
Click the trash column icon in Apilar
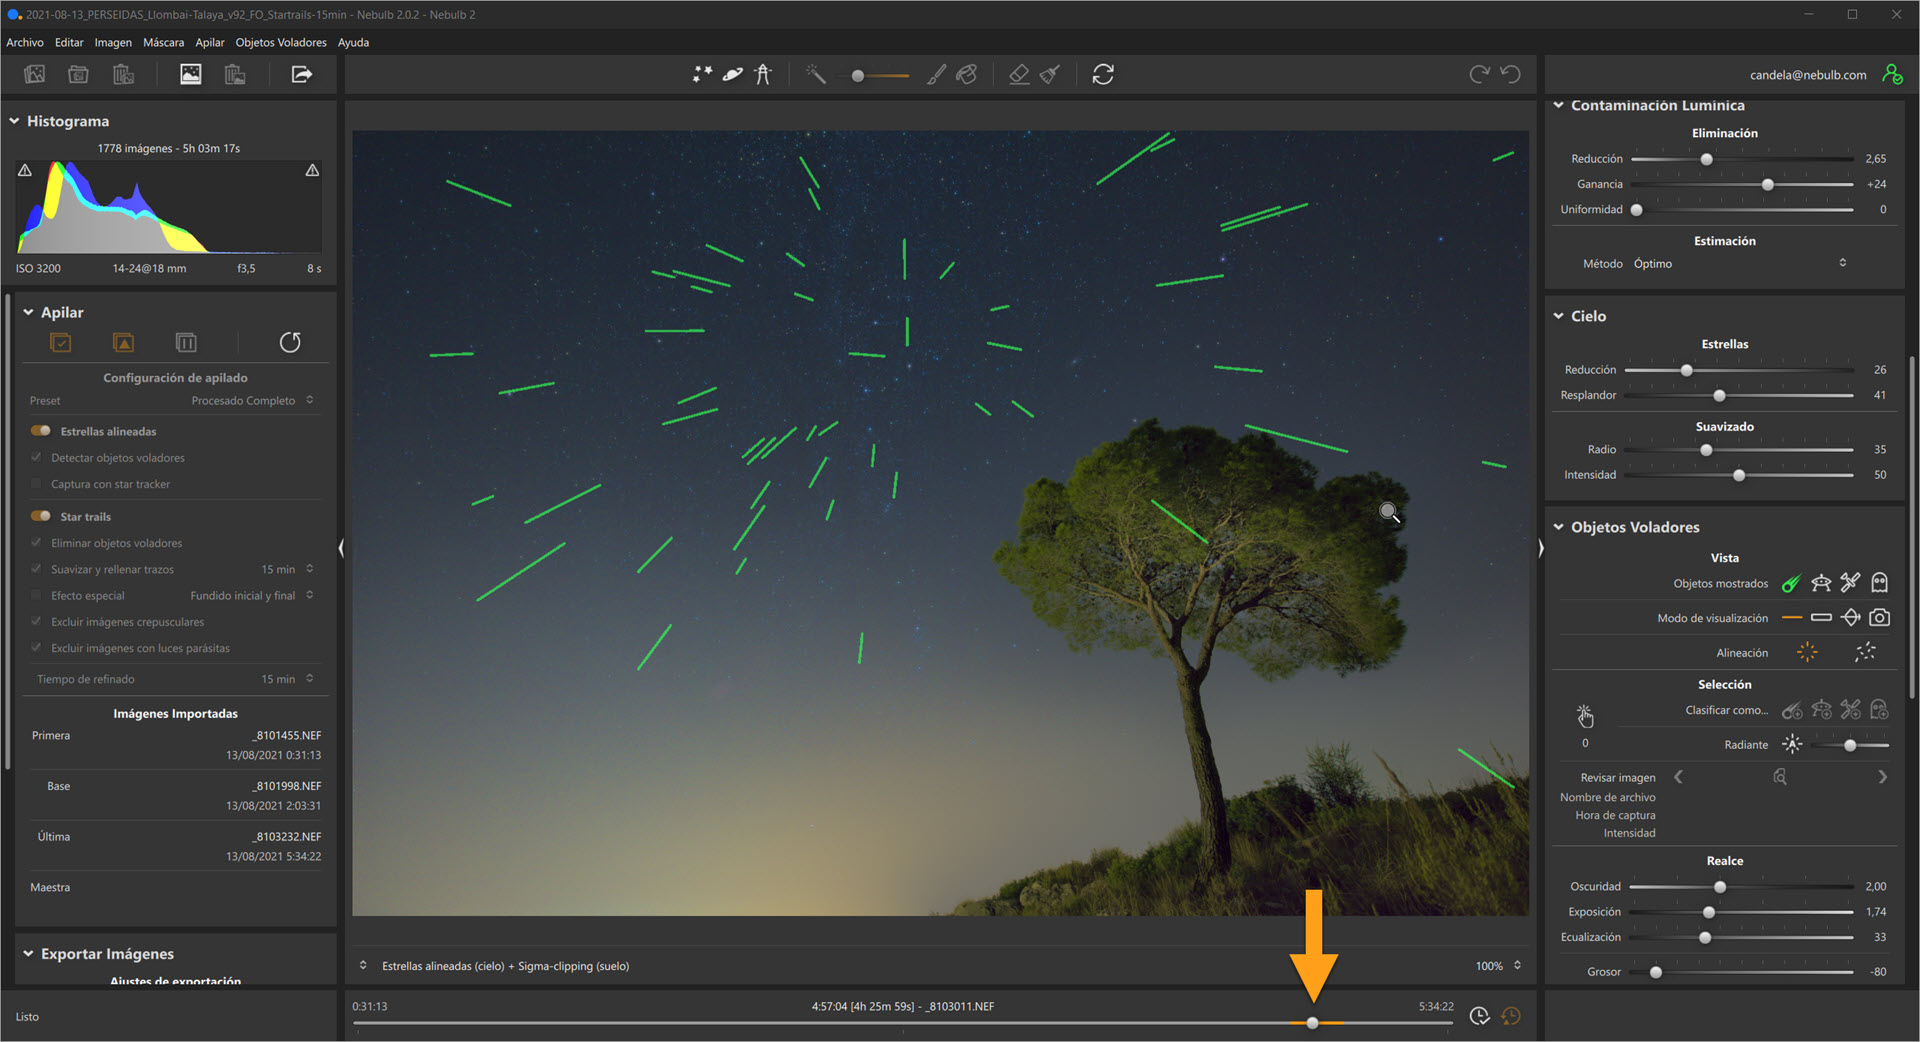coord(186,343)
